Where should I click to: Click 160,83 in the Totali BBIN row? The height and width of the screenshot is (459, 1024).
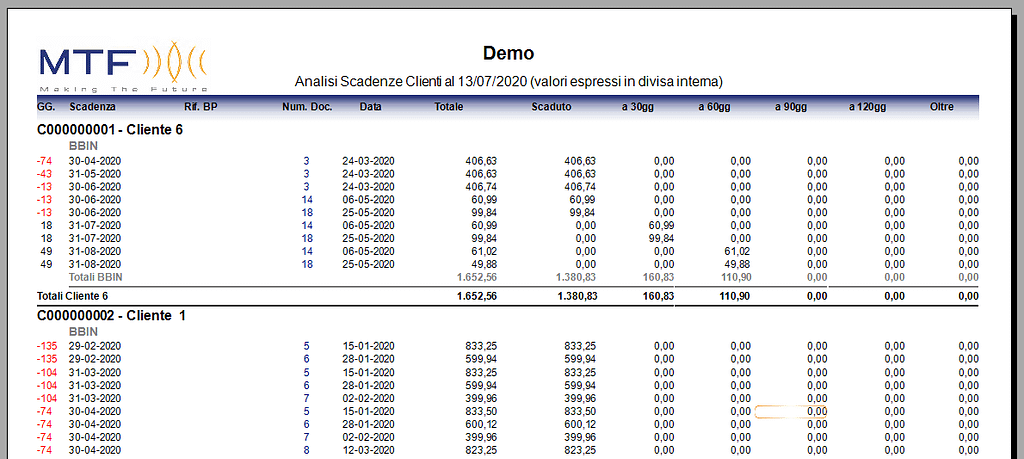(658, 277)
